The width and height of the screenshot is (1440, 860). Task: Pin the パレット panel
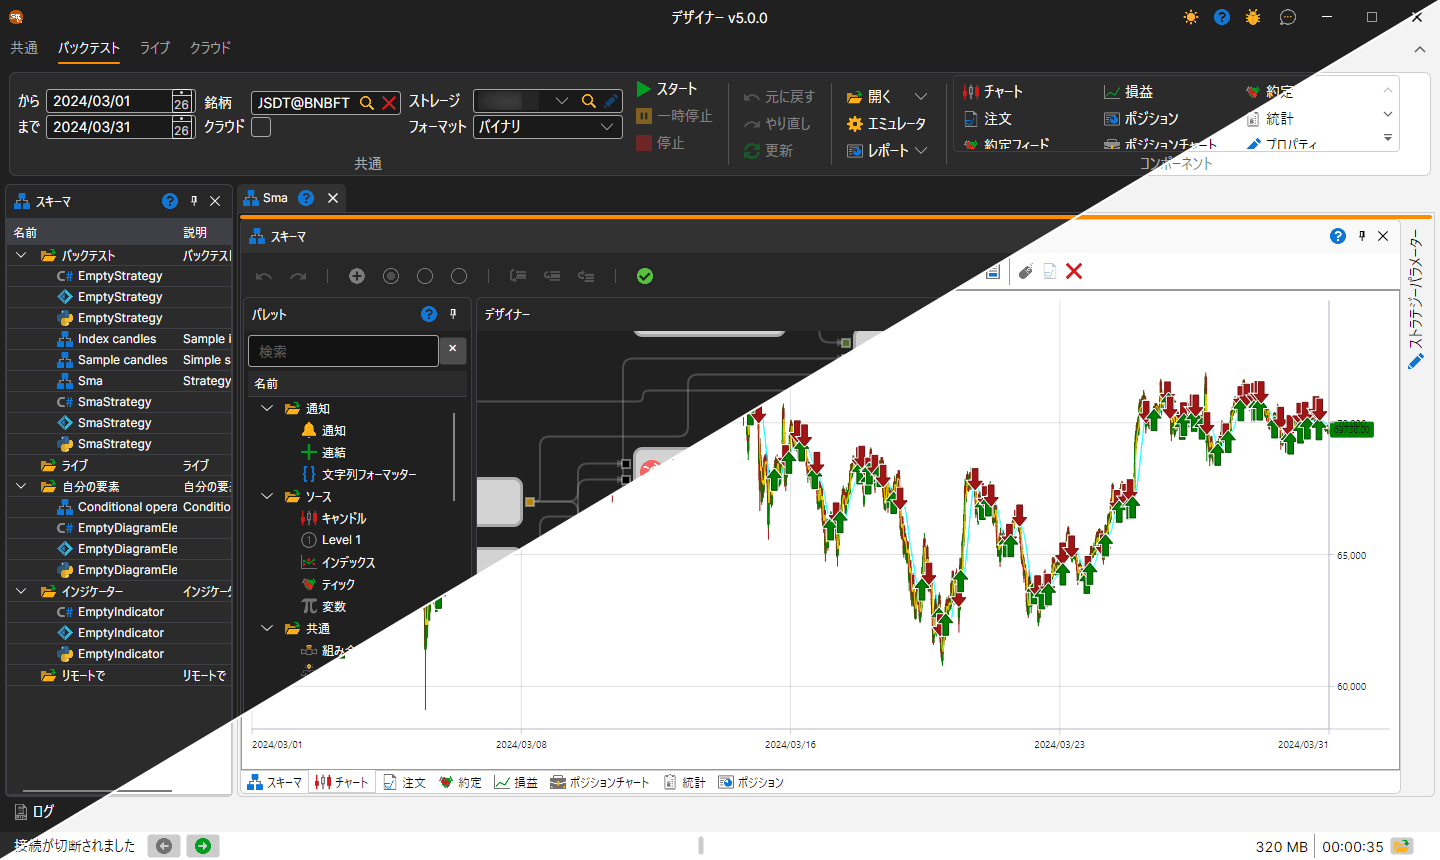453,314
